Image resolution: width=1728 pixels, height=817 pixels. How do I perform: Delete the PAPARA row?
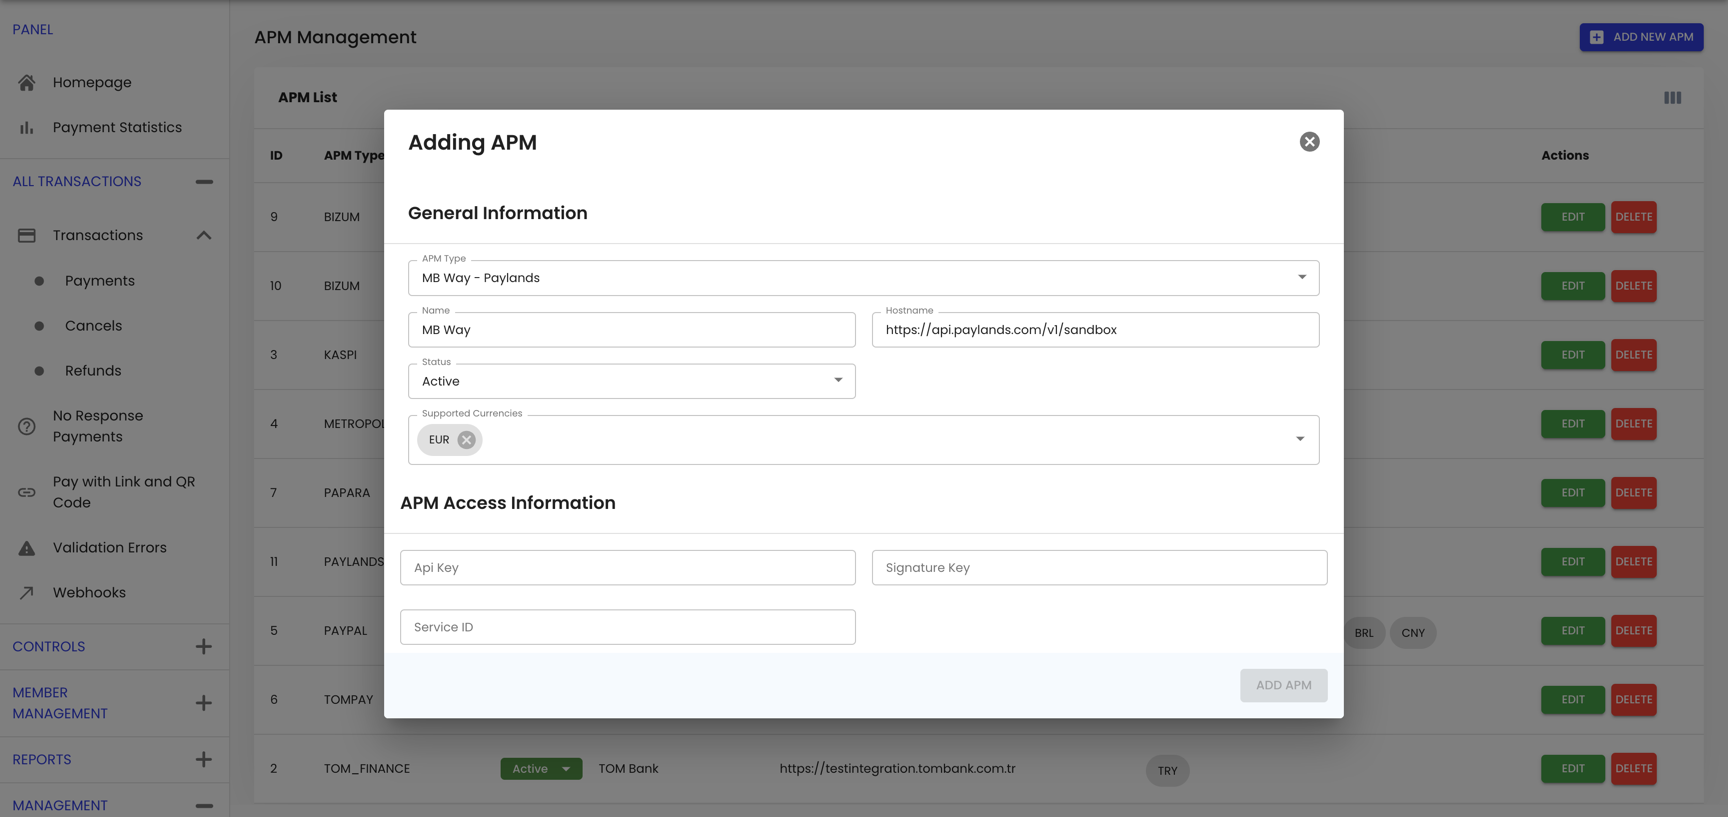[x=1634, y=493]
